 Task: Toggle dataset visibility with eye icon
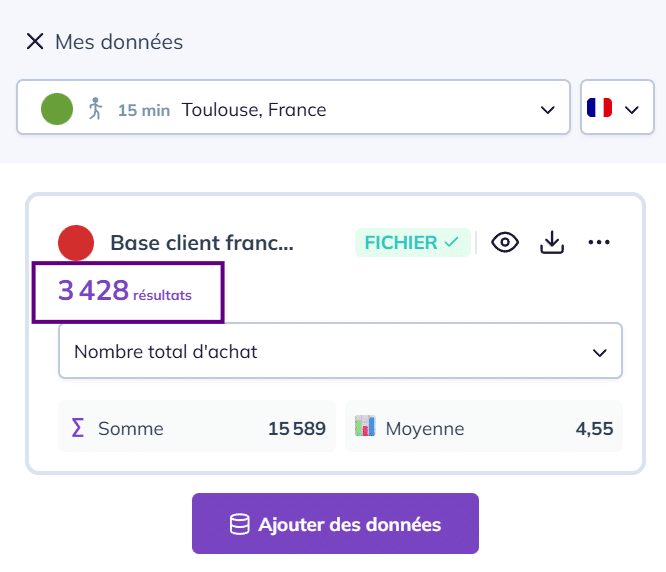click(505, 242)
